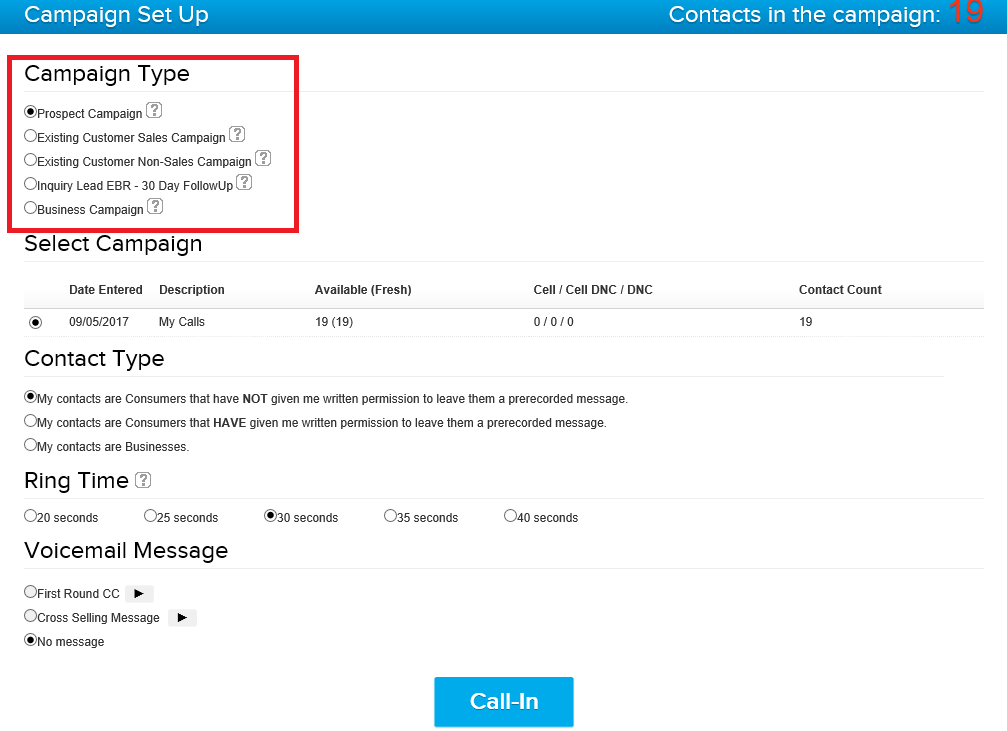Open help for Prospect Campaign
1007x731 pixels.
(x=156, y=110)
